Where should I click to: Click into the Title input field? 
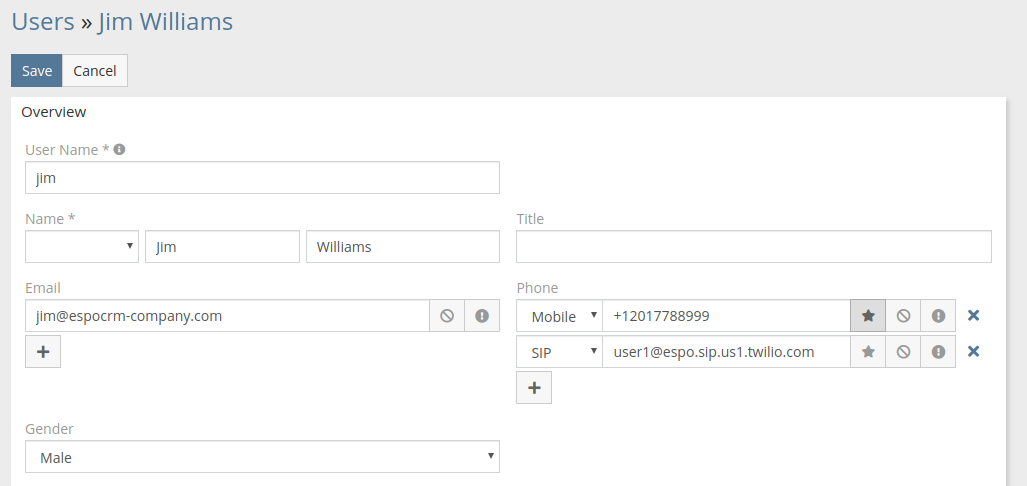[x=753, y=247]
